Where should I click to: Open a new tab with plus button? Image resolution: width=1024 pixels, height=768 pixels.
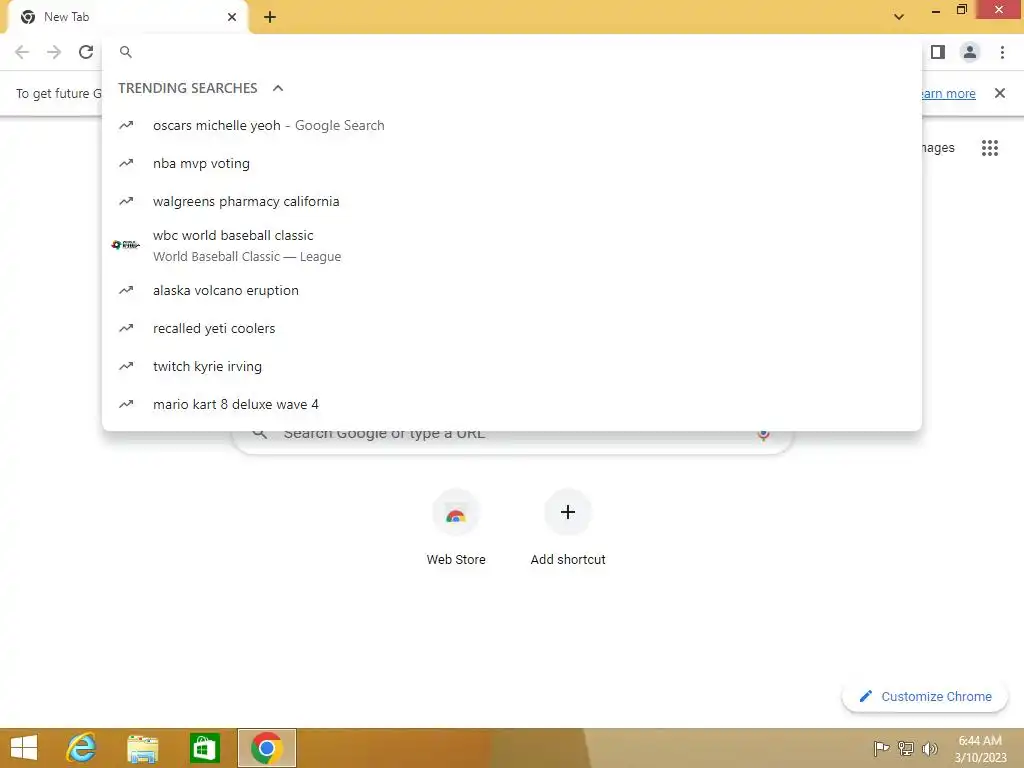pos(270,18)
